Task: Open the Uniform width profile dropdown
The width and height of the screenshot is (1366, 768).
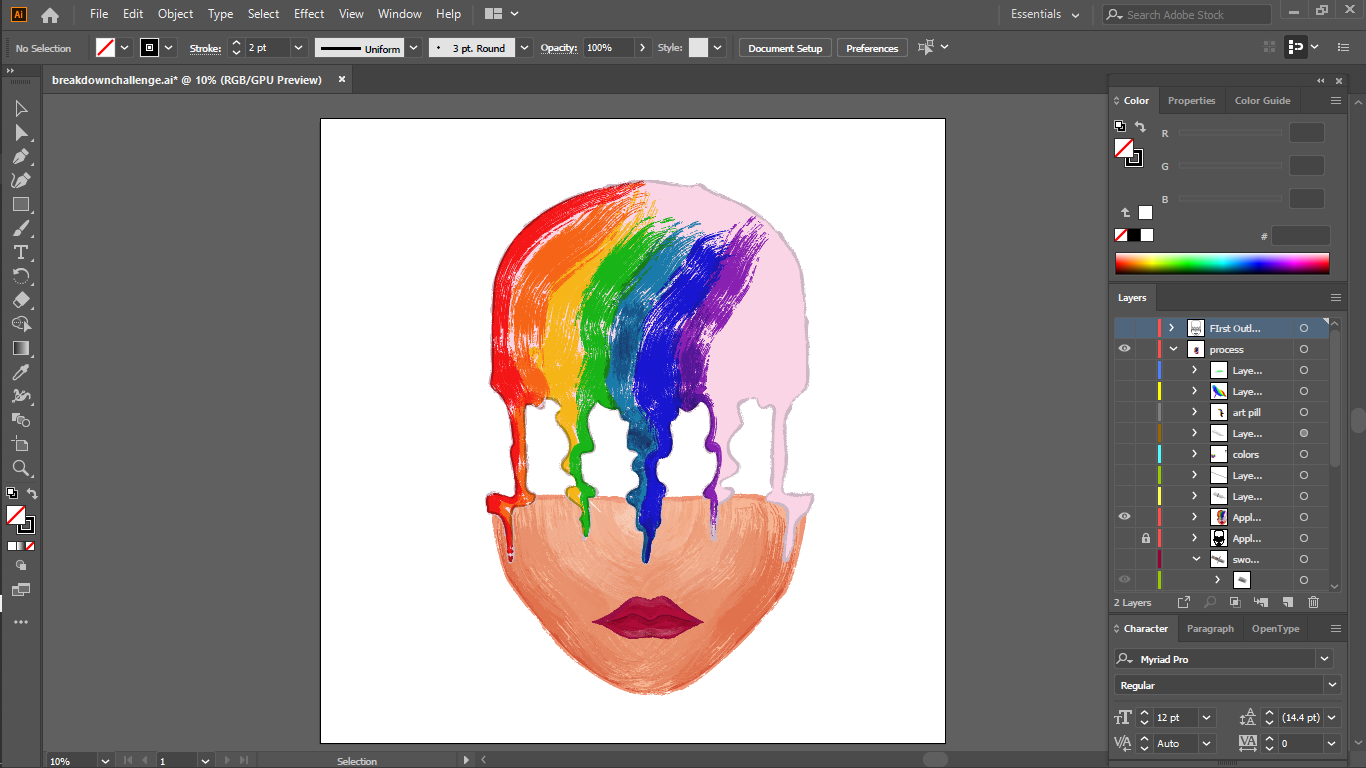Action: (x=413, y=48)
